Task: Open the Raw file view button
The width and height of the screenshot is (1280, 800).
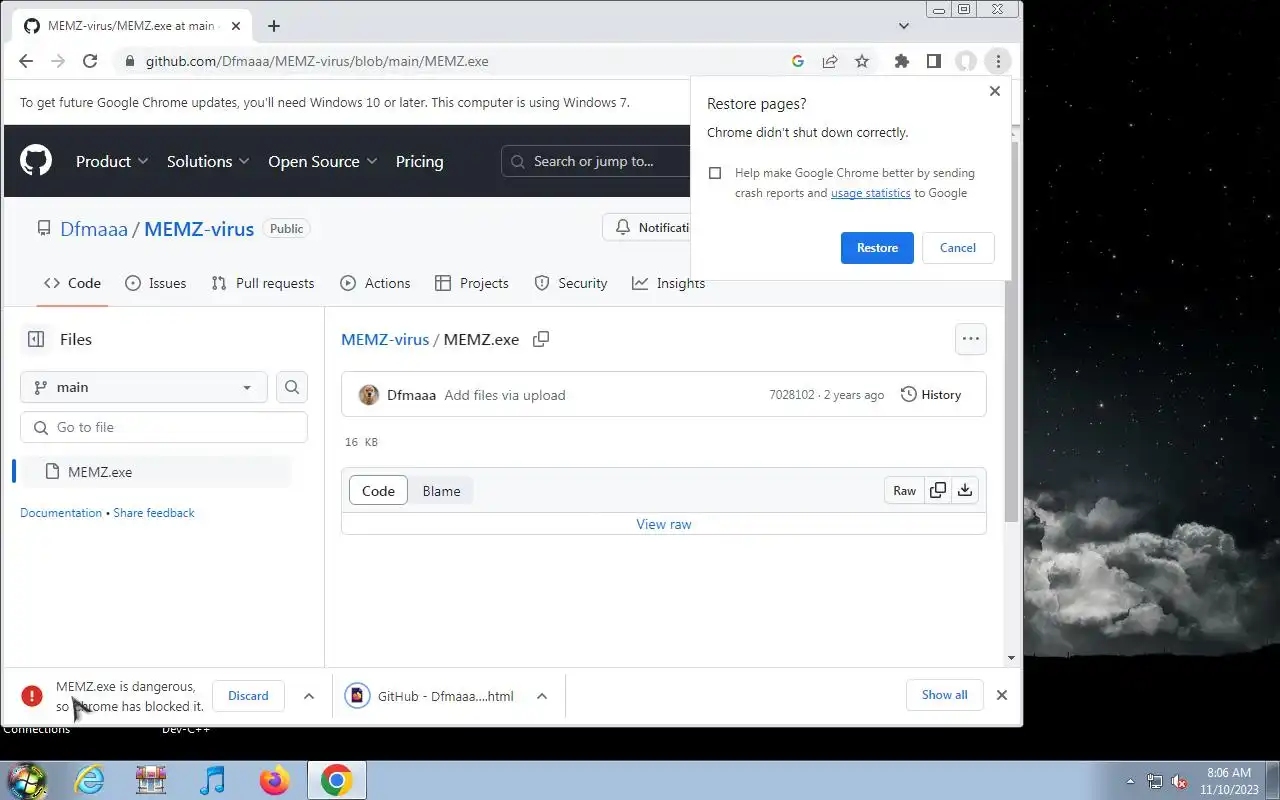Action: pyautogui.click(x=904, y=490)
